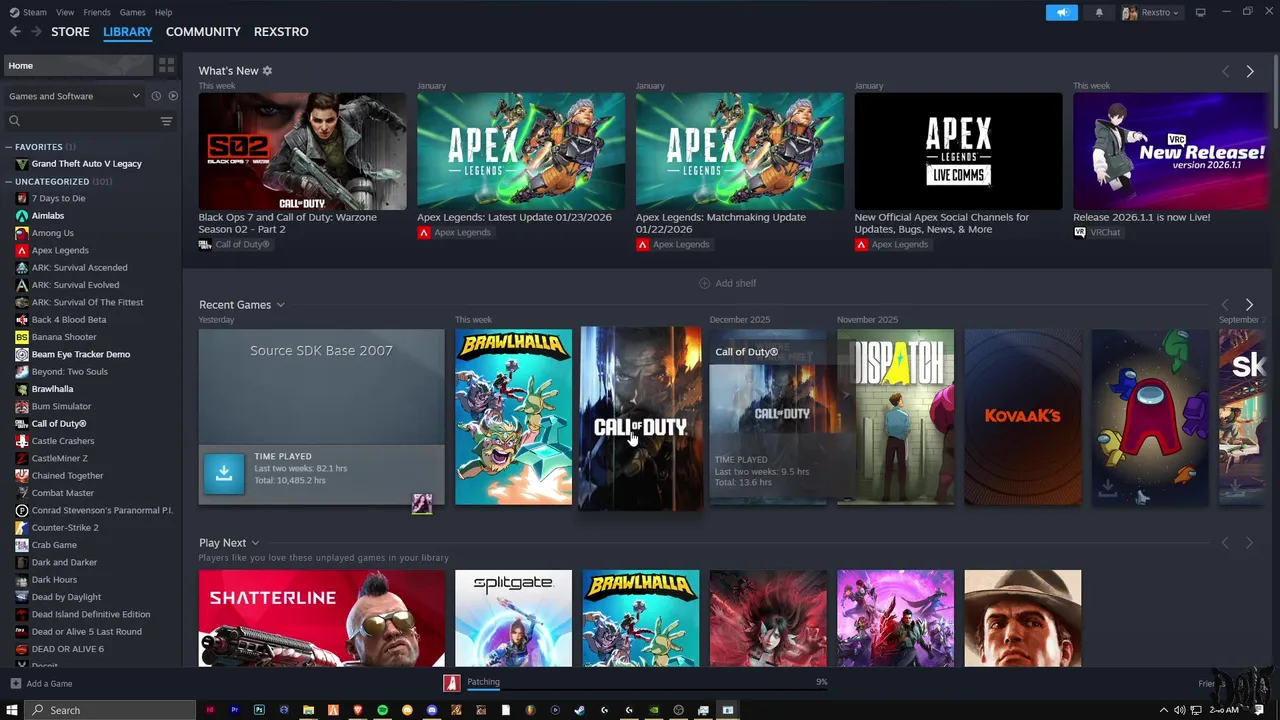Open Spotify from the taskbar
The width and height of the screenshot is (1280, 720).
tap(382, 710)
